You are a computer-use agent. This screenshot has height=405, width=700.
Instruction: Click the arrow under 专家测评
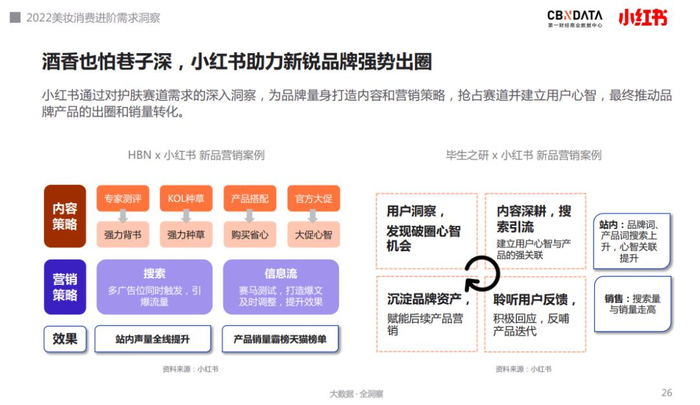coord(123,216)
